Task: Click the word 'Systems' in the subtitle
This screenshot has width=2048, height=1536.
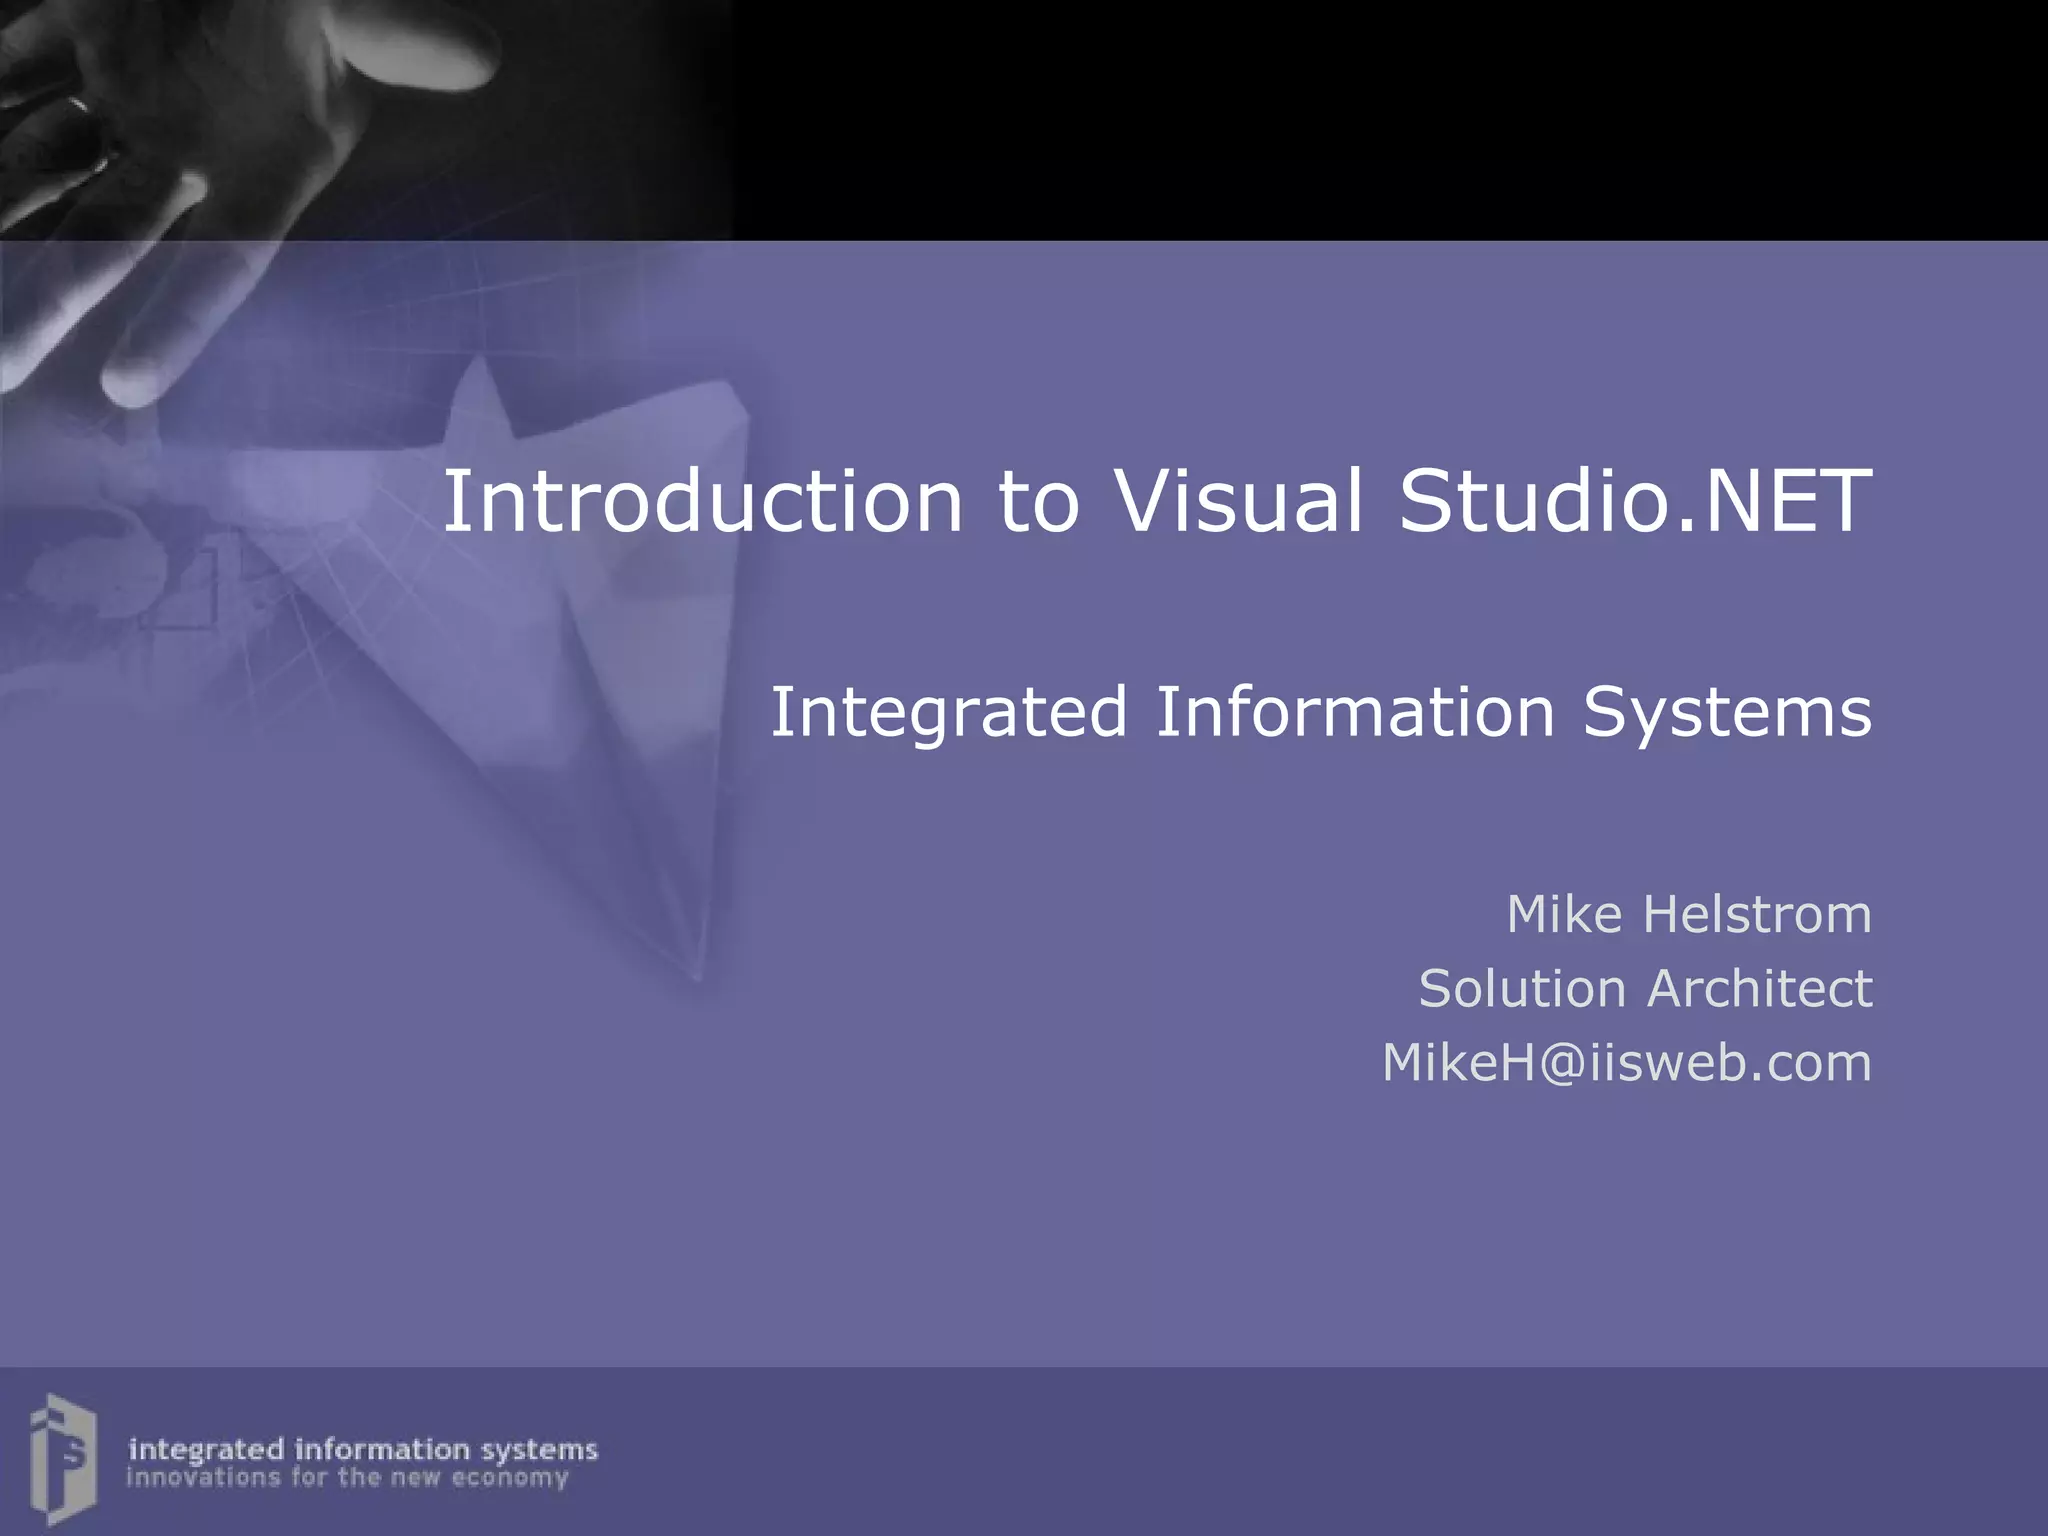Action: click(1727, 712)
